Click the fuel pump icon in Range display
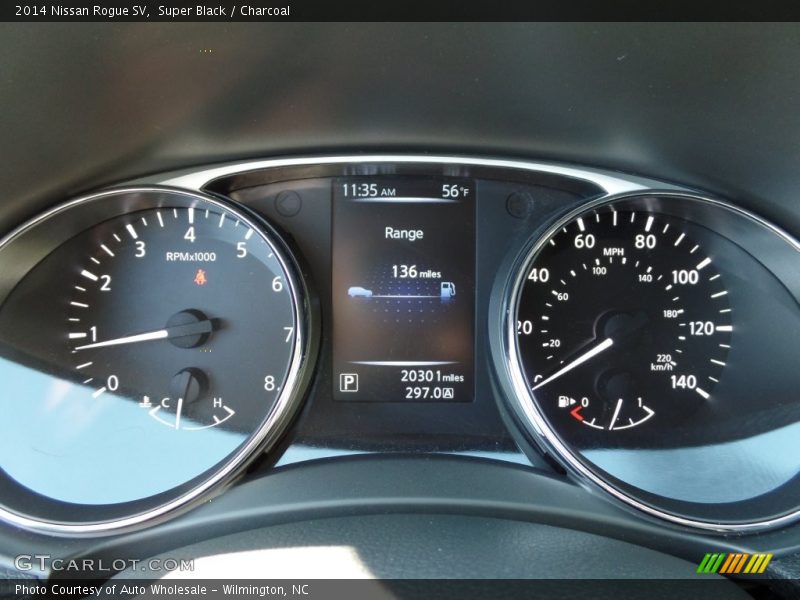 point(448,290)
